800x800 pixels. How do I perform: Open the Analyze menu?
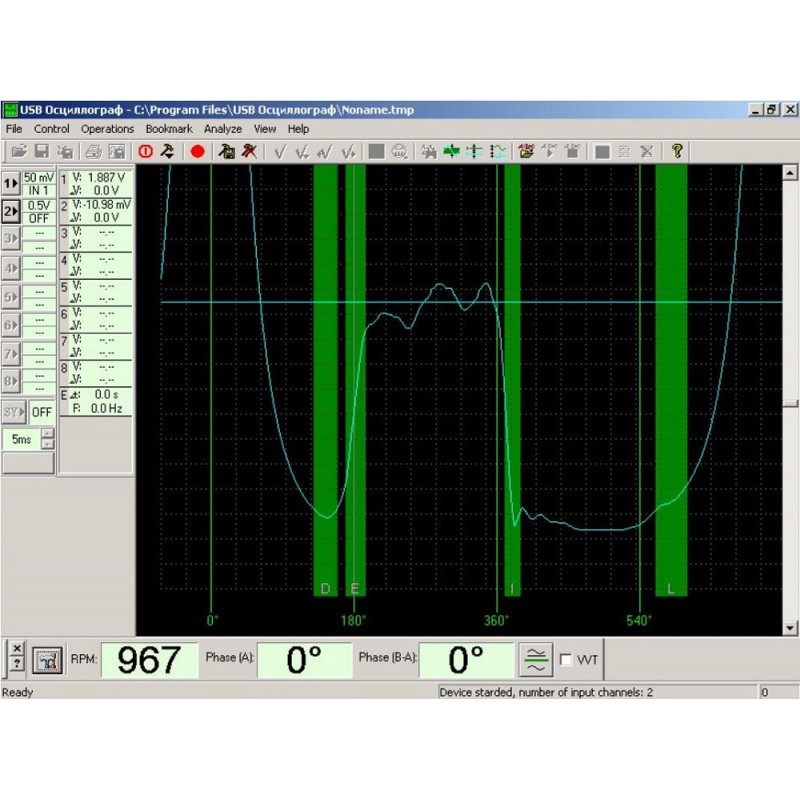222,129
